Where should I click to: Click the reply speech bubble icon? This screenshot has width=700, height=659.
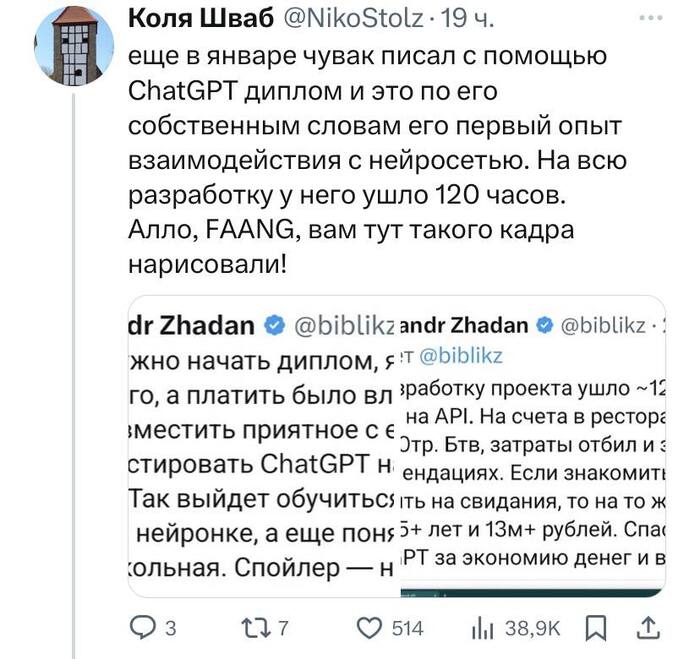pyautogui.click(x=143, y=628)
